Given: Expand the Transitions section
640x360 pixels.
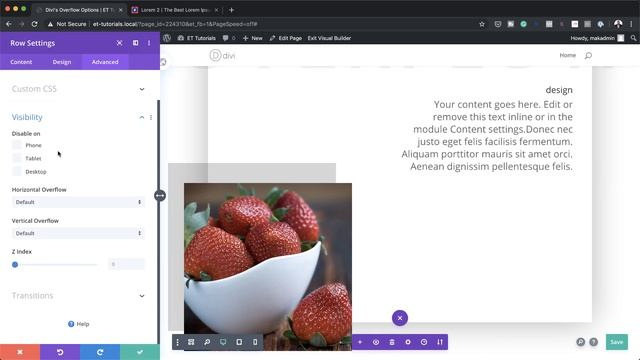Looking at the screenshot, I should tap(78, 296).
